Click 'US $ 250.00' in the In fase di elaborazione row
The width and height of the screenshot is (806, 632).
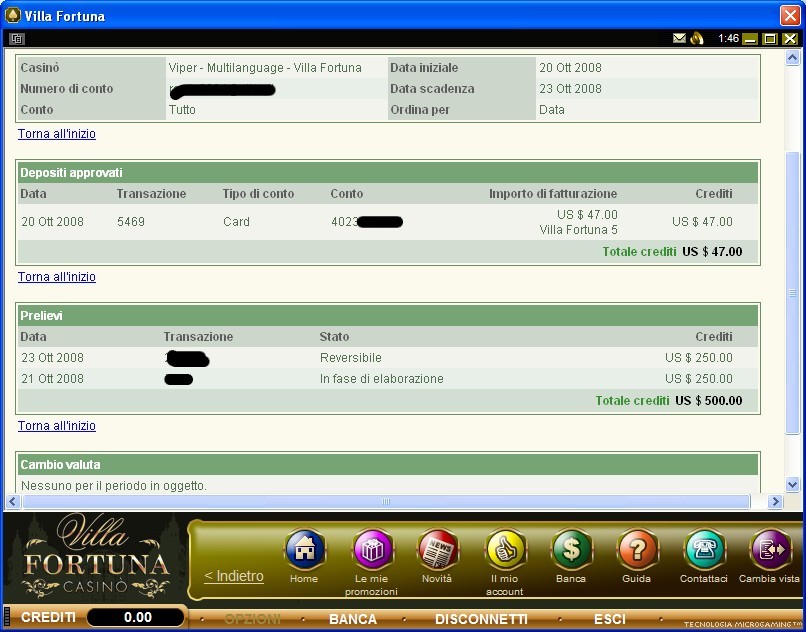(x=699, y=379)
